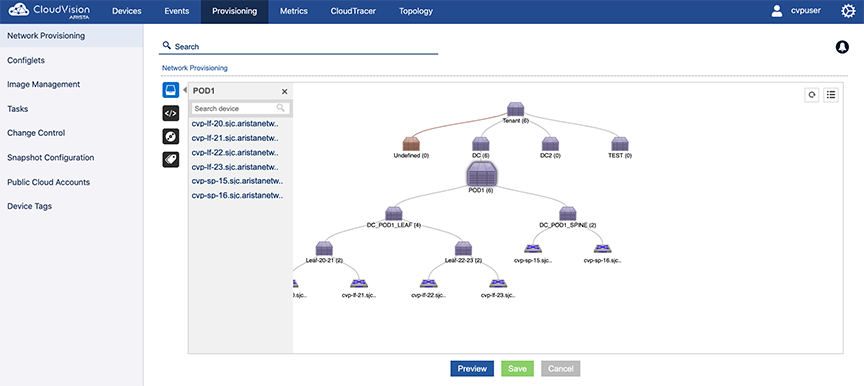Select the Leaf-22-23 (2) container
The height and width of the screenshot is (386, 864).
tap(463, 248)
